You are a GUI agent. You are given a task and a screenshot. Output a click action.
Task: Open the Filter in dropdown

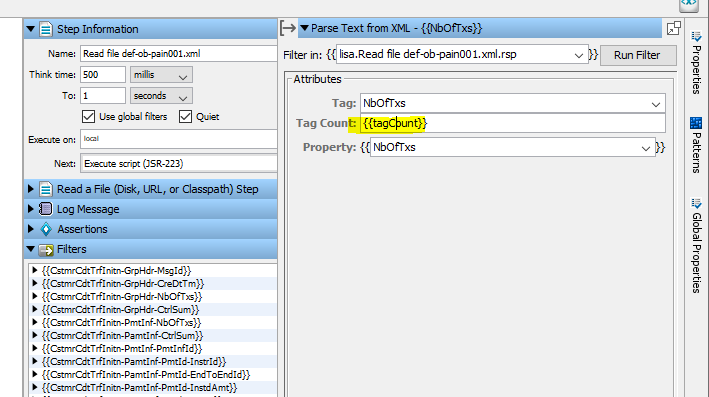578,55
